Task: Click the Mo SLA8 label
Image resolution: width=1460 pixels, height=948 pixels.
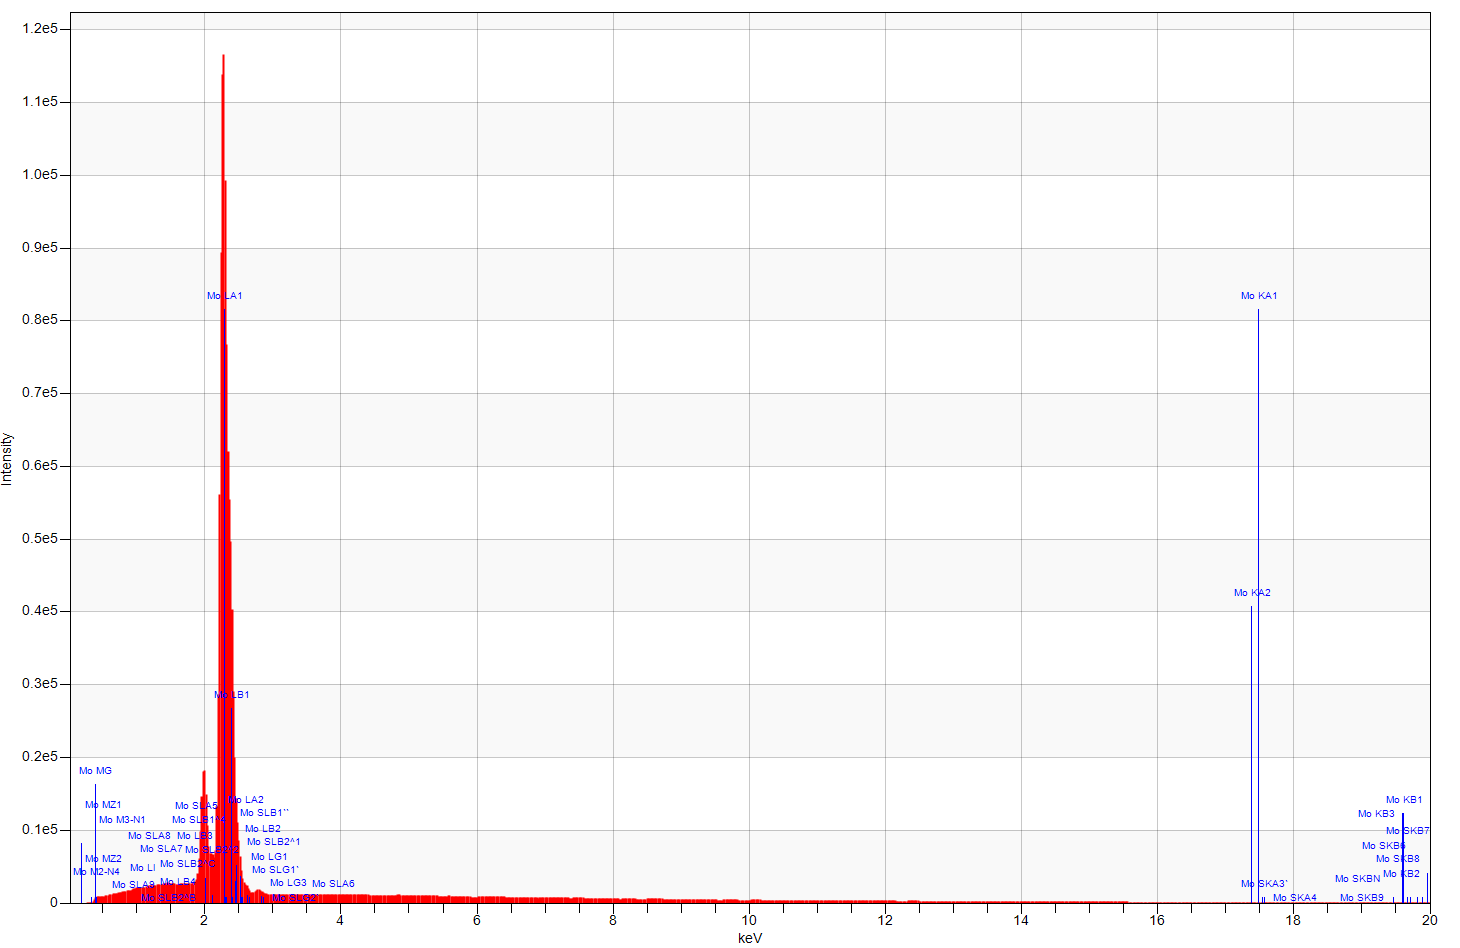Action: (x=149, y=836)
